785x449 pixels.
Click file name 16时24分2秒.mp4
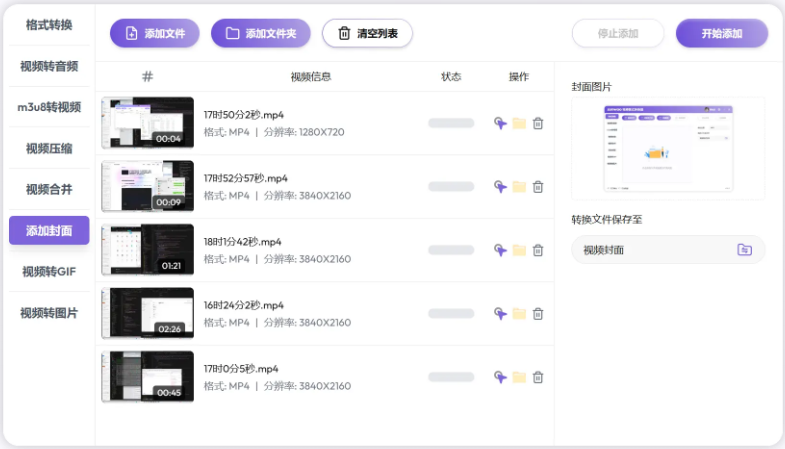click(243, 305)
